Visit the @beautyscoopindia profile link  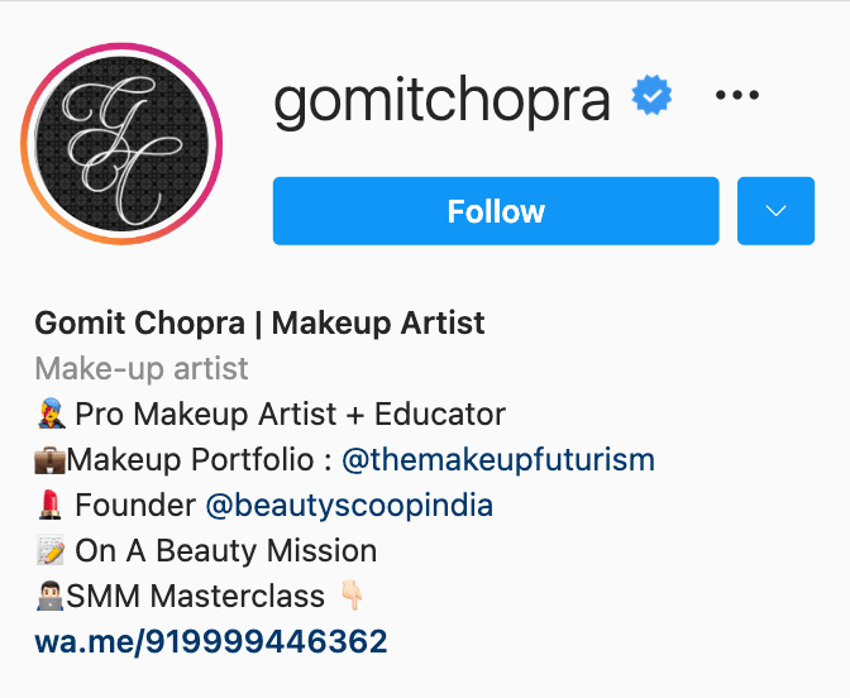tap(349, 505)
